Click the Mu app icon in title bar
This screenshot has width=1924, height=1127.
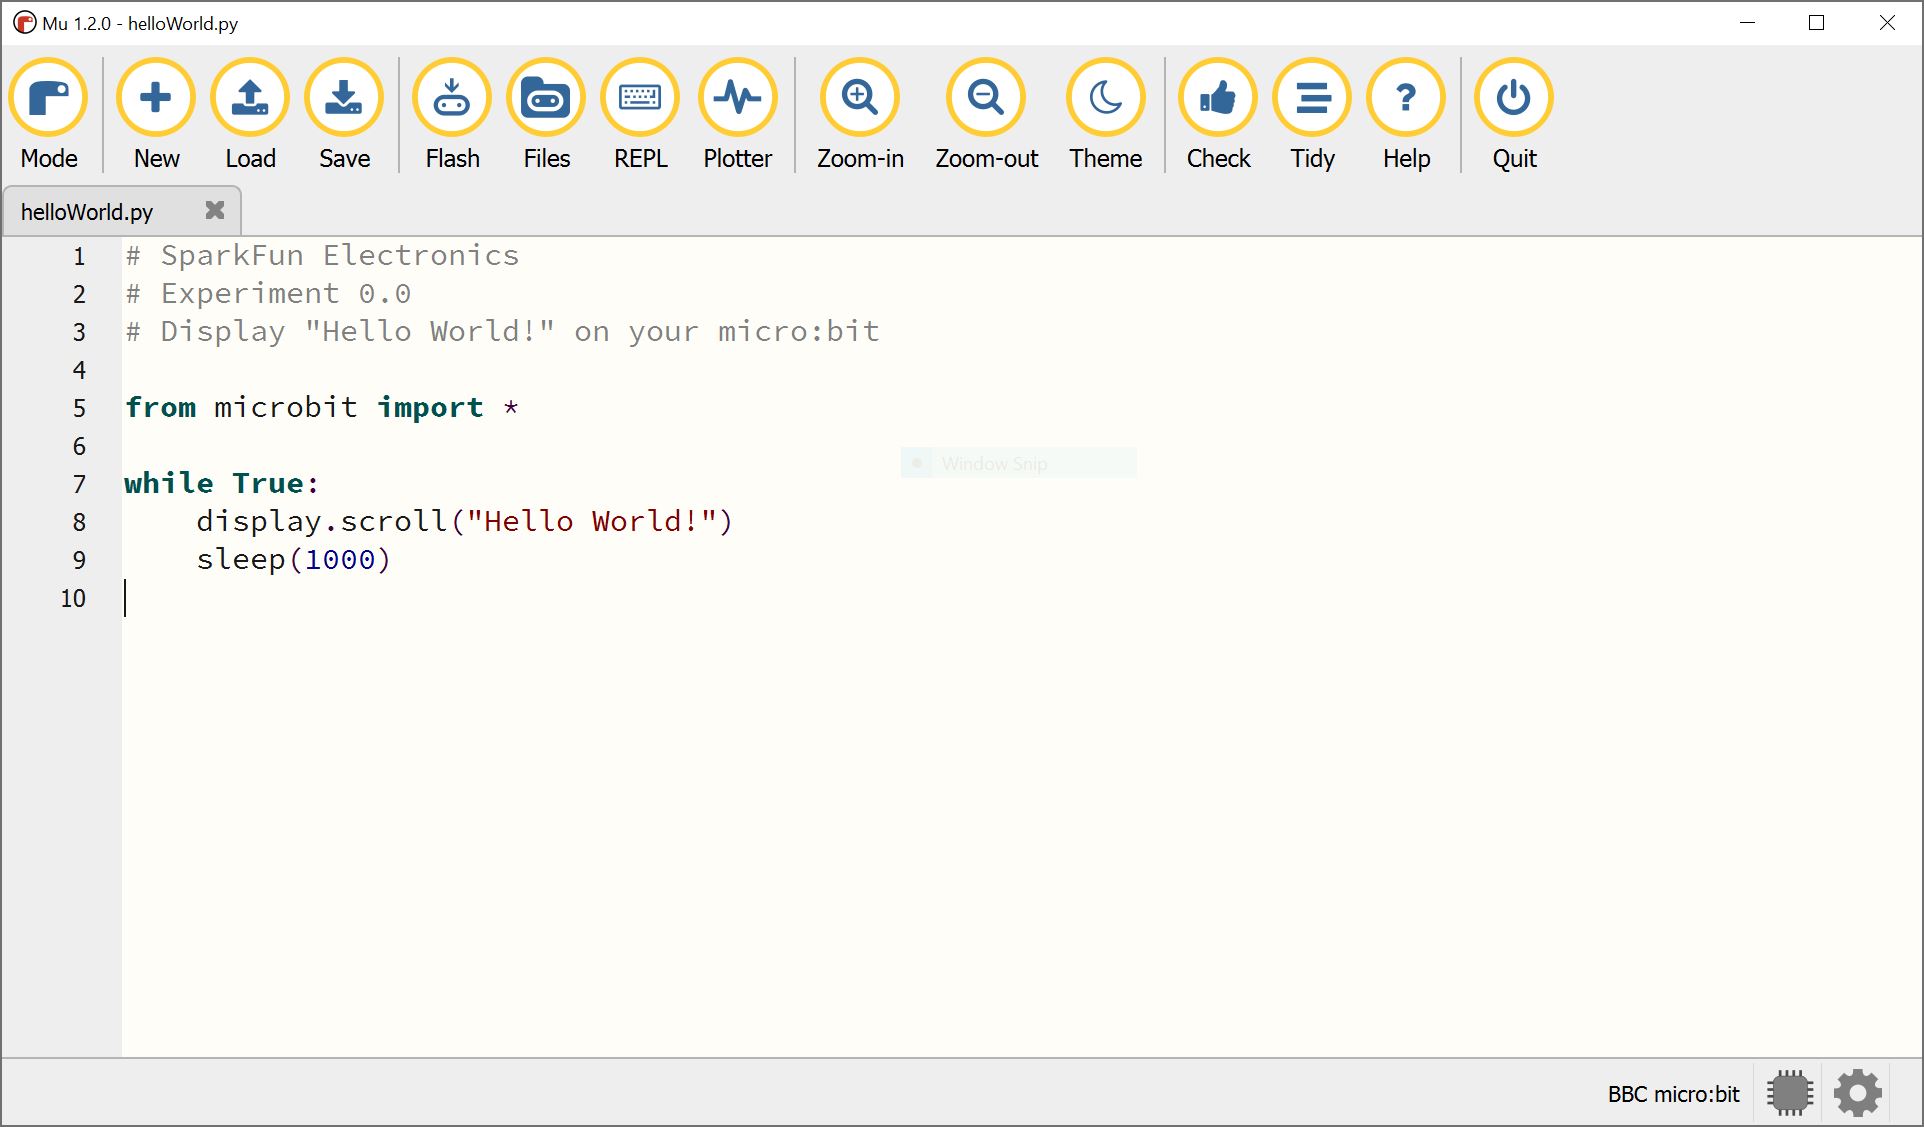24,23
